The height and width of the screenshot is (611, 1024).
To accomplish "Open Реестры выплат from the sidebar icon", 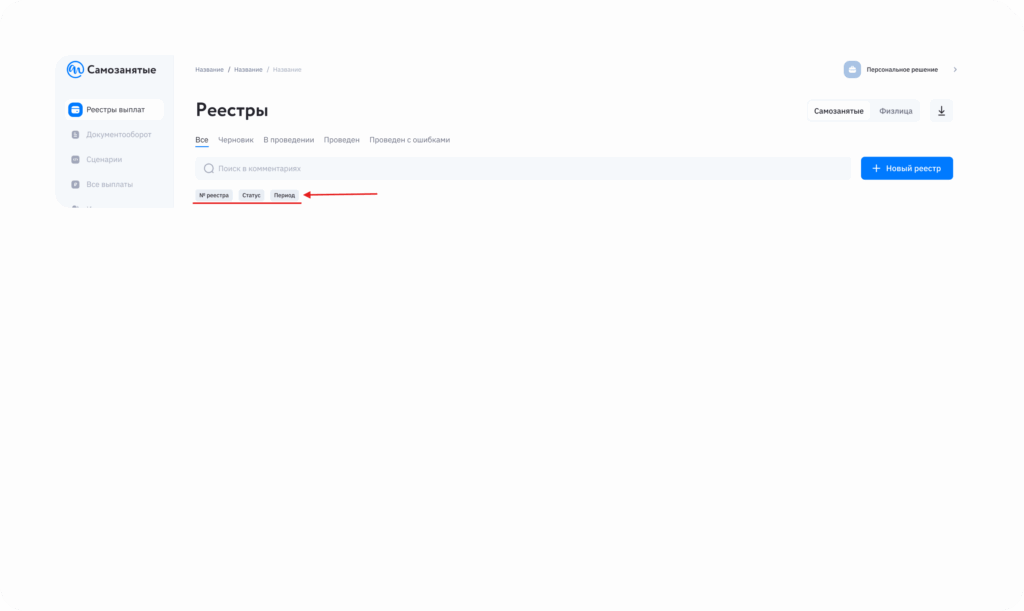I will pyautogui.click(x=75, y=109).
